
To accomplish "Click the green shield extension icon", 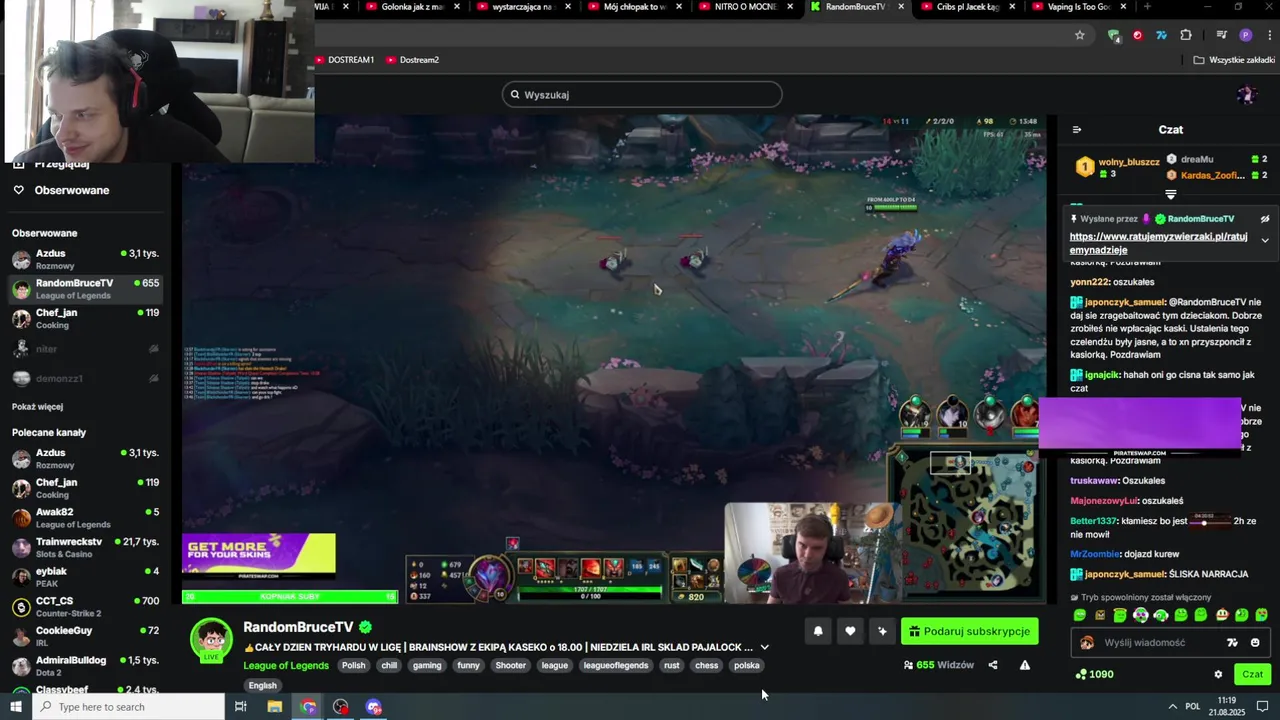I will [x=1114, y=35].
